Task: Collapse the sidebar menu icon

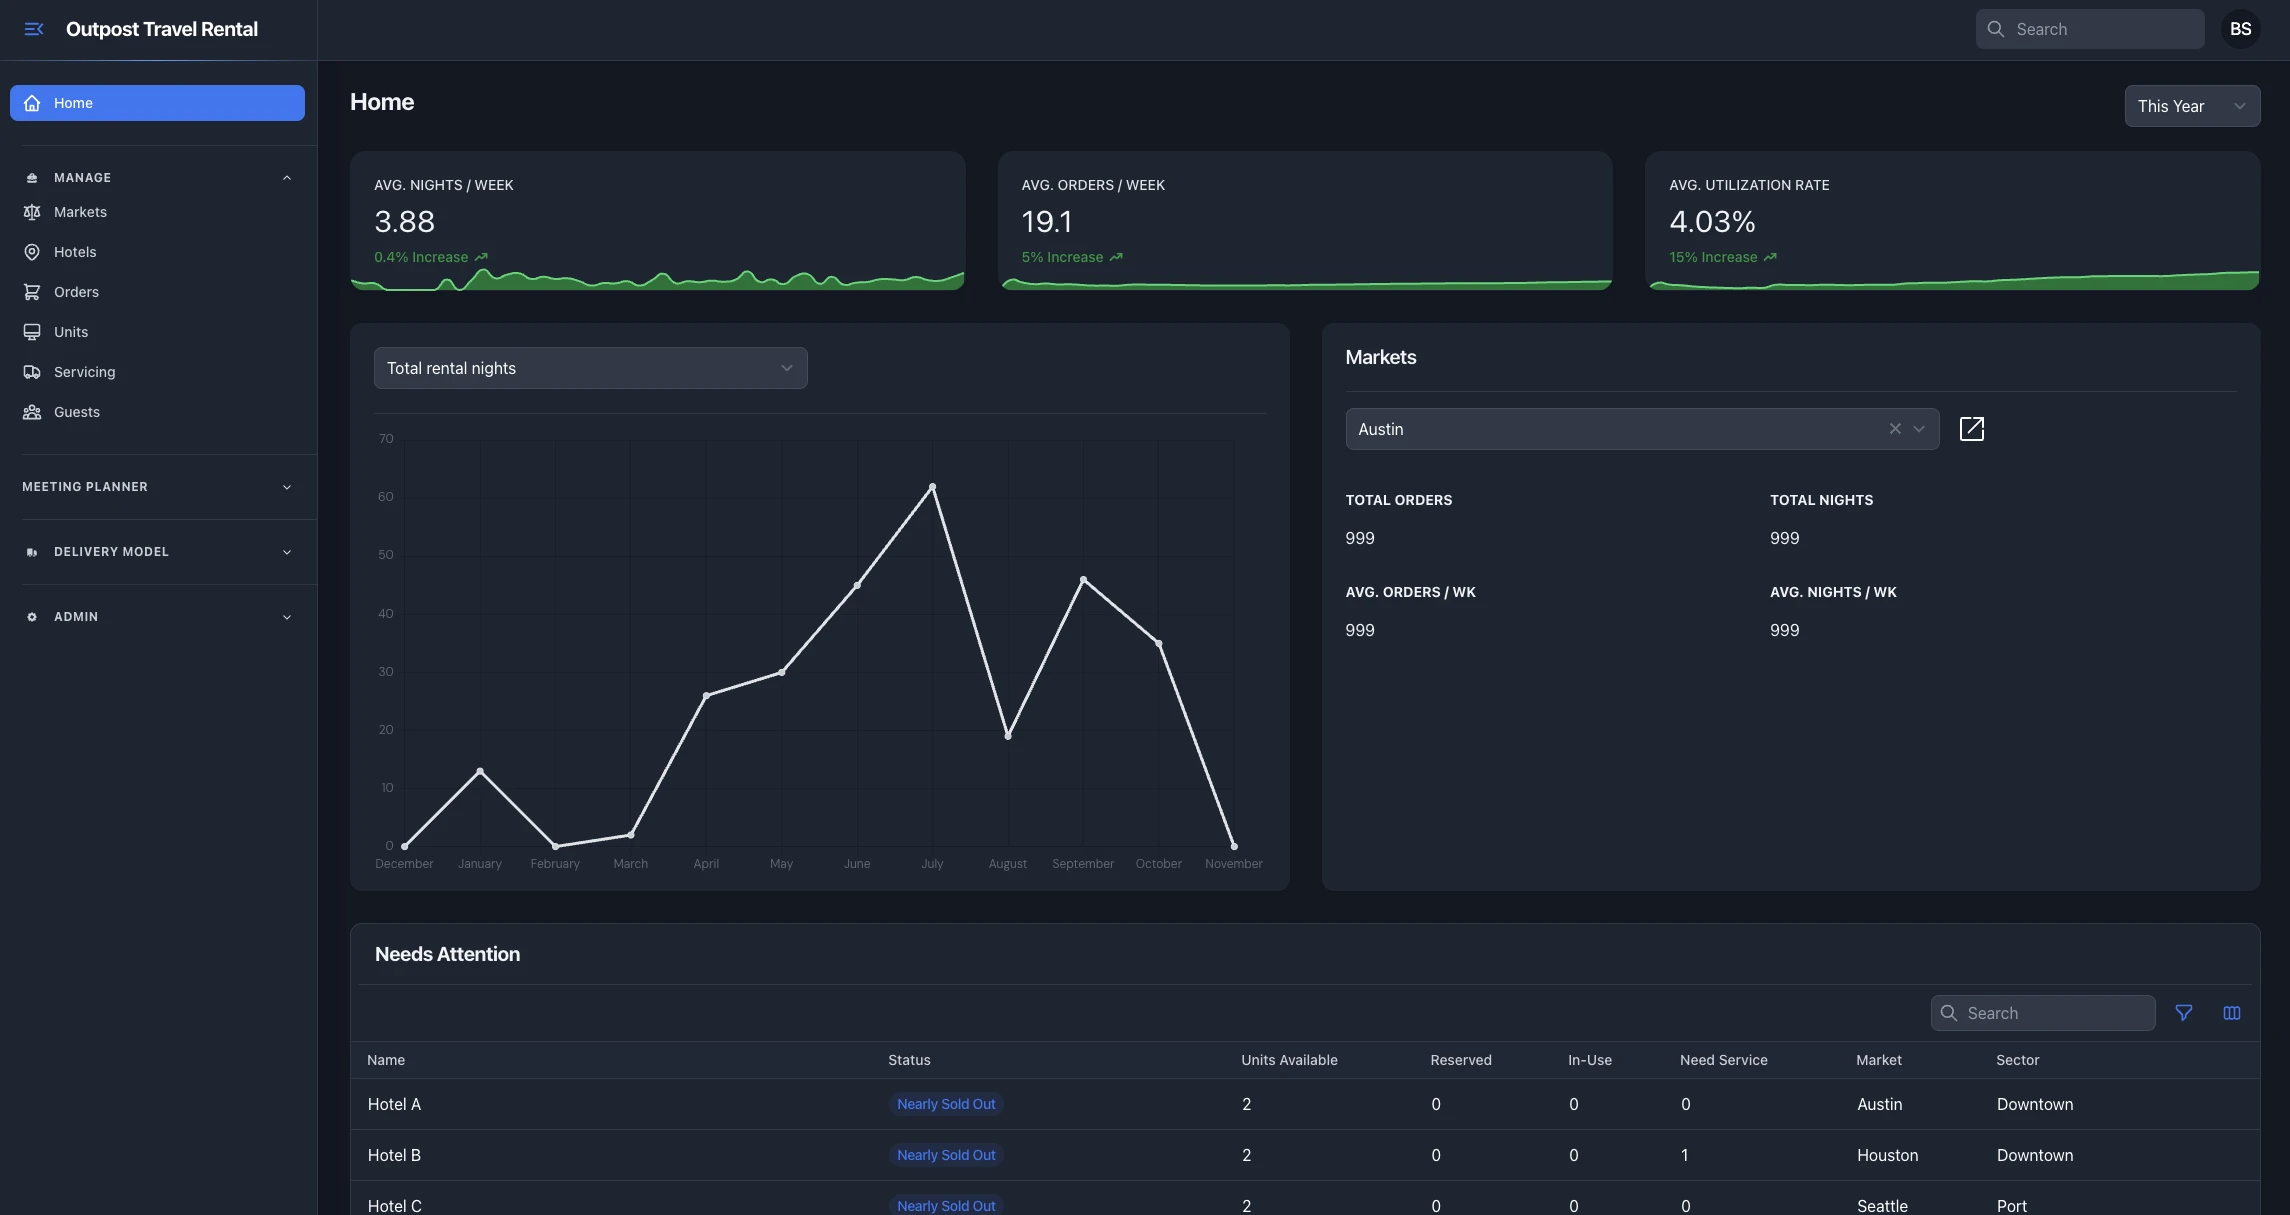Action: [x=34, y=29]
